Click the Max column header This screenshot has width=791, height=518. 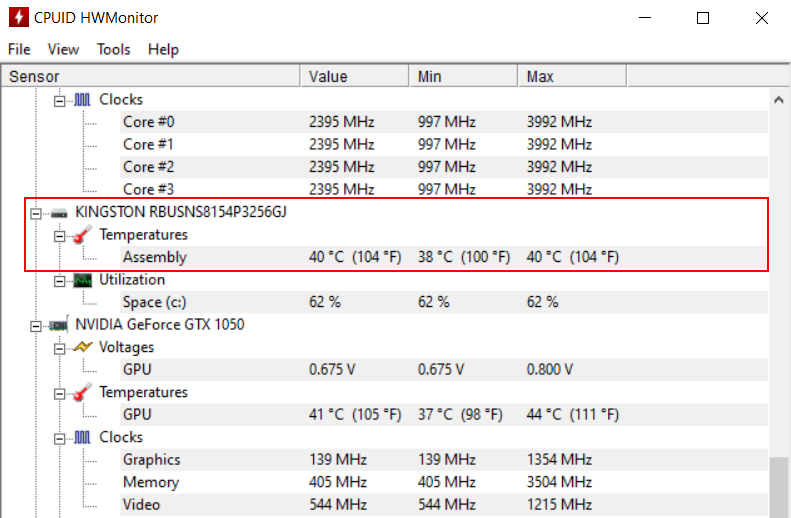tap(573, 76)
